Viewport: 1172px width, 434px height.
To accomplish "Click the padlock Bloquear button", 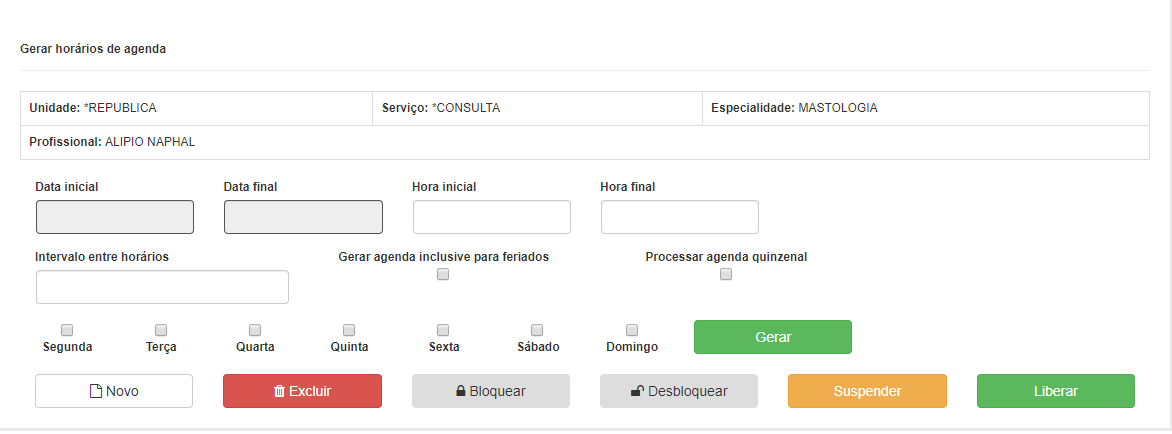I will (491, 391).
